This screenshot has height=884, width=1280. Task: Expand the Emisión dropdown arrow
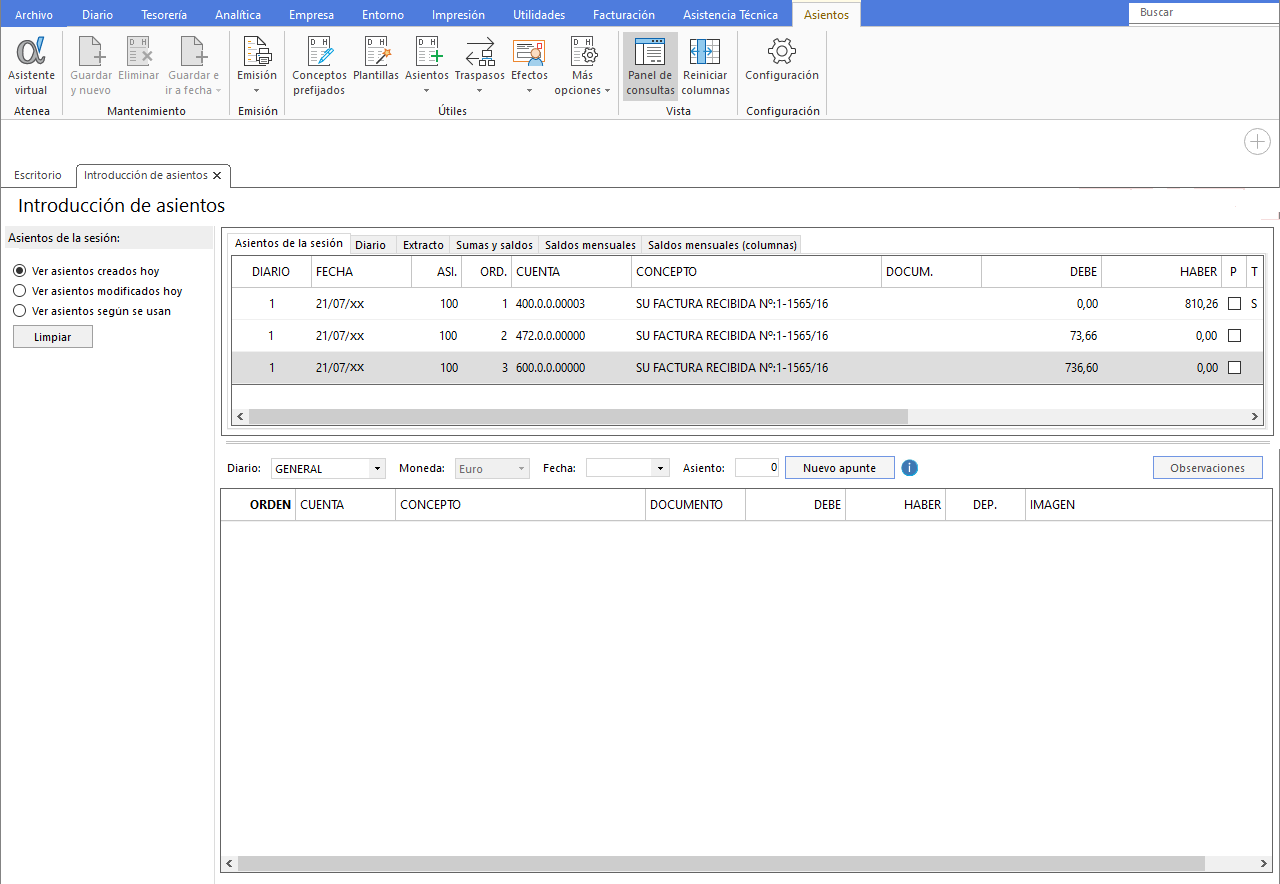(x=257, y=91)
